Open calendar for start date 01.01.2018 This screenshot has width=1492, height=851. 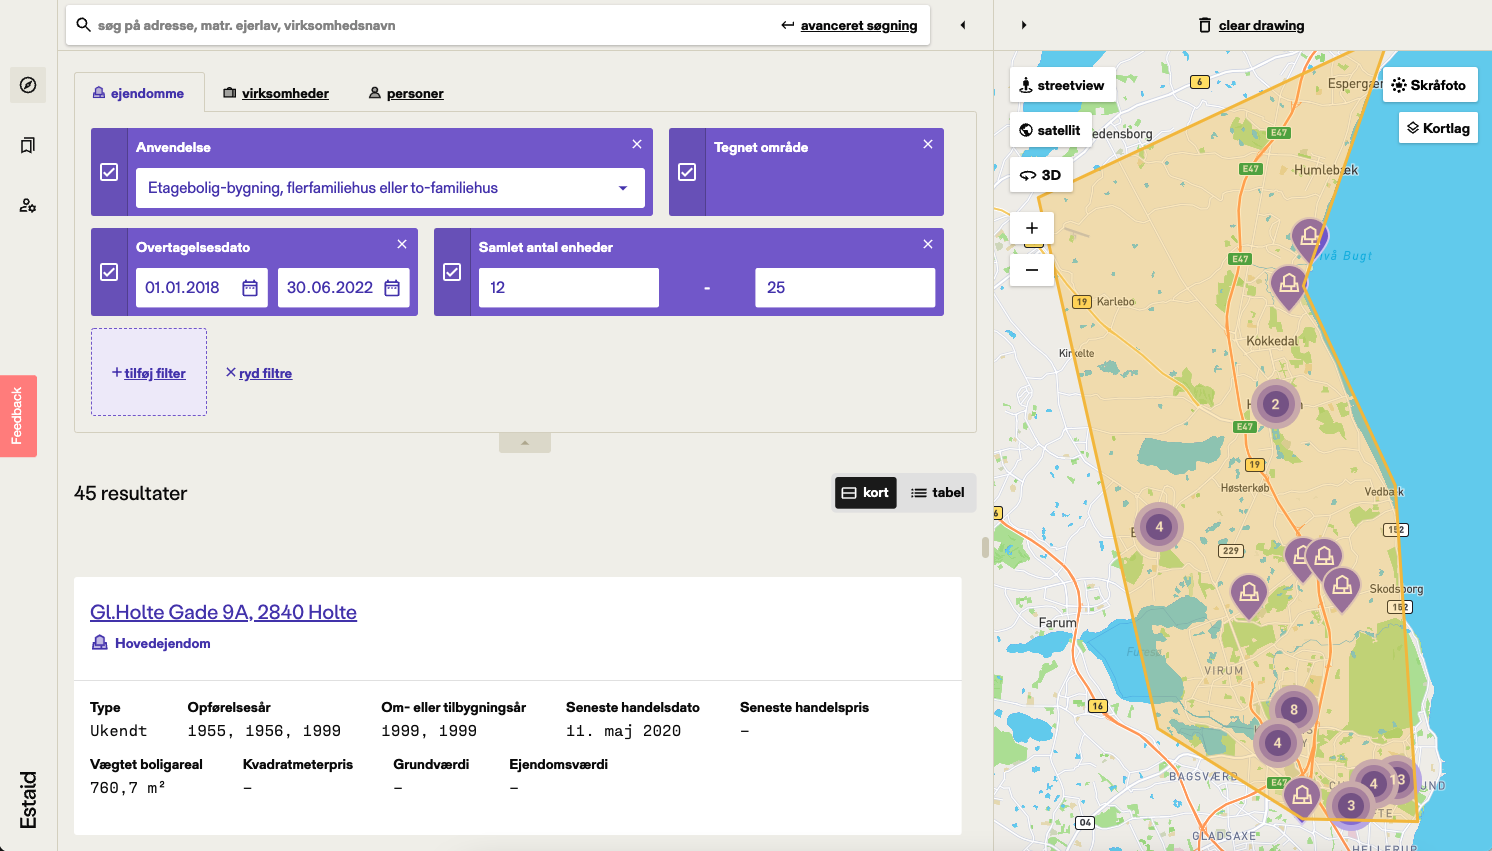click(x=250, y=288)
